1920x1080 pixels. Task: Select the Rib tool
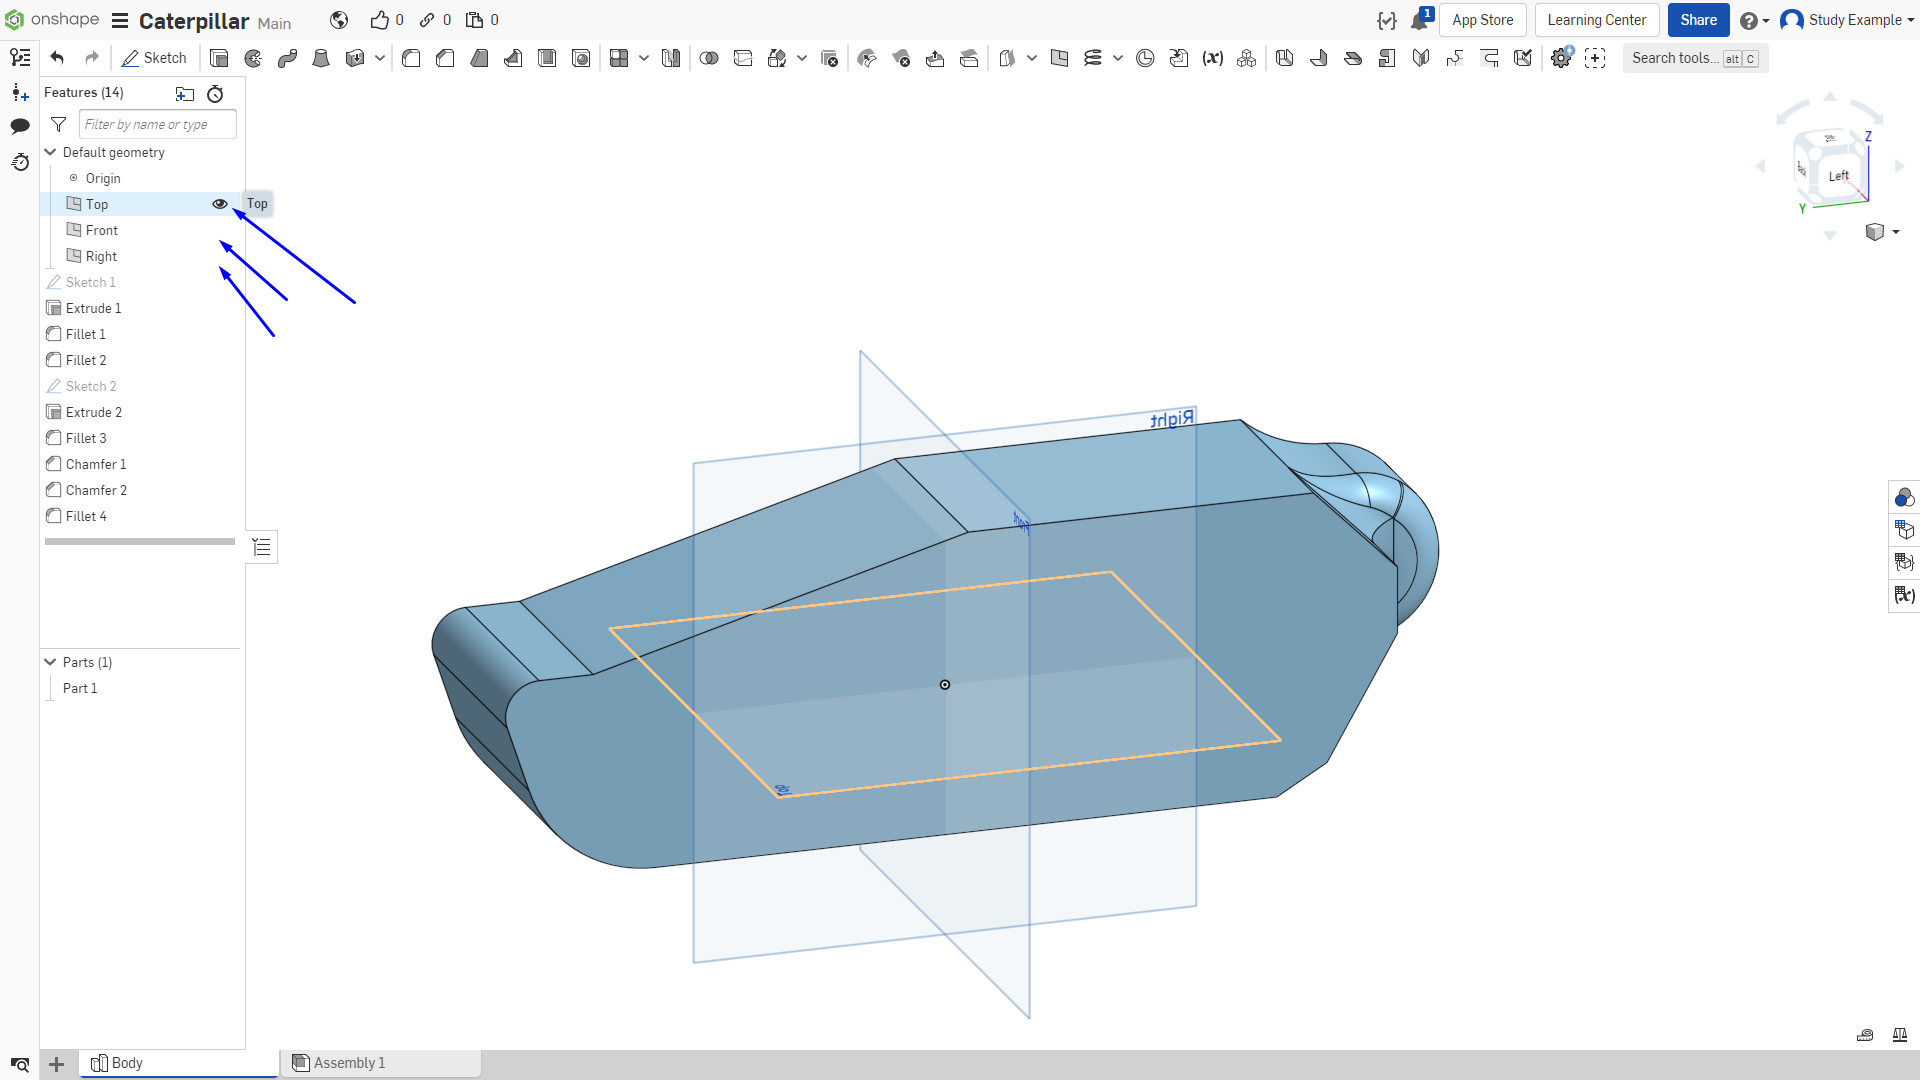tap(513, 58)
